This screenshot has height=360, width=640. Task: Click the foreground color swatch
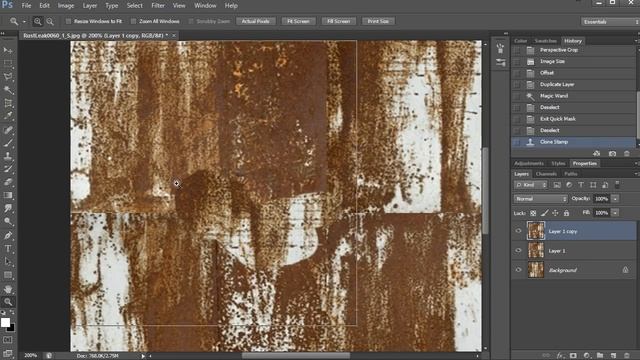(x=5, y=322)
